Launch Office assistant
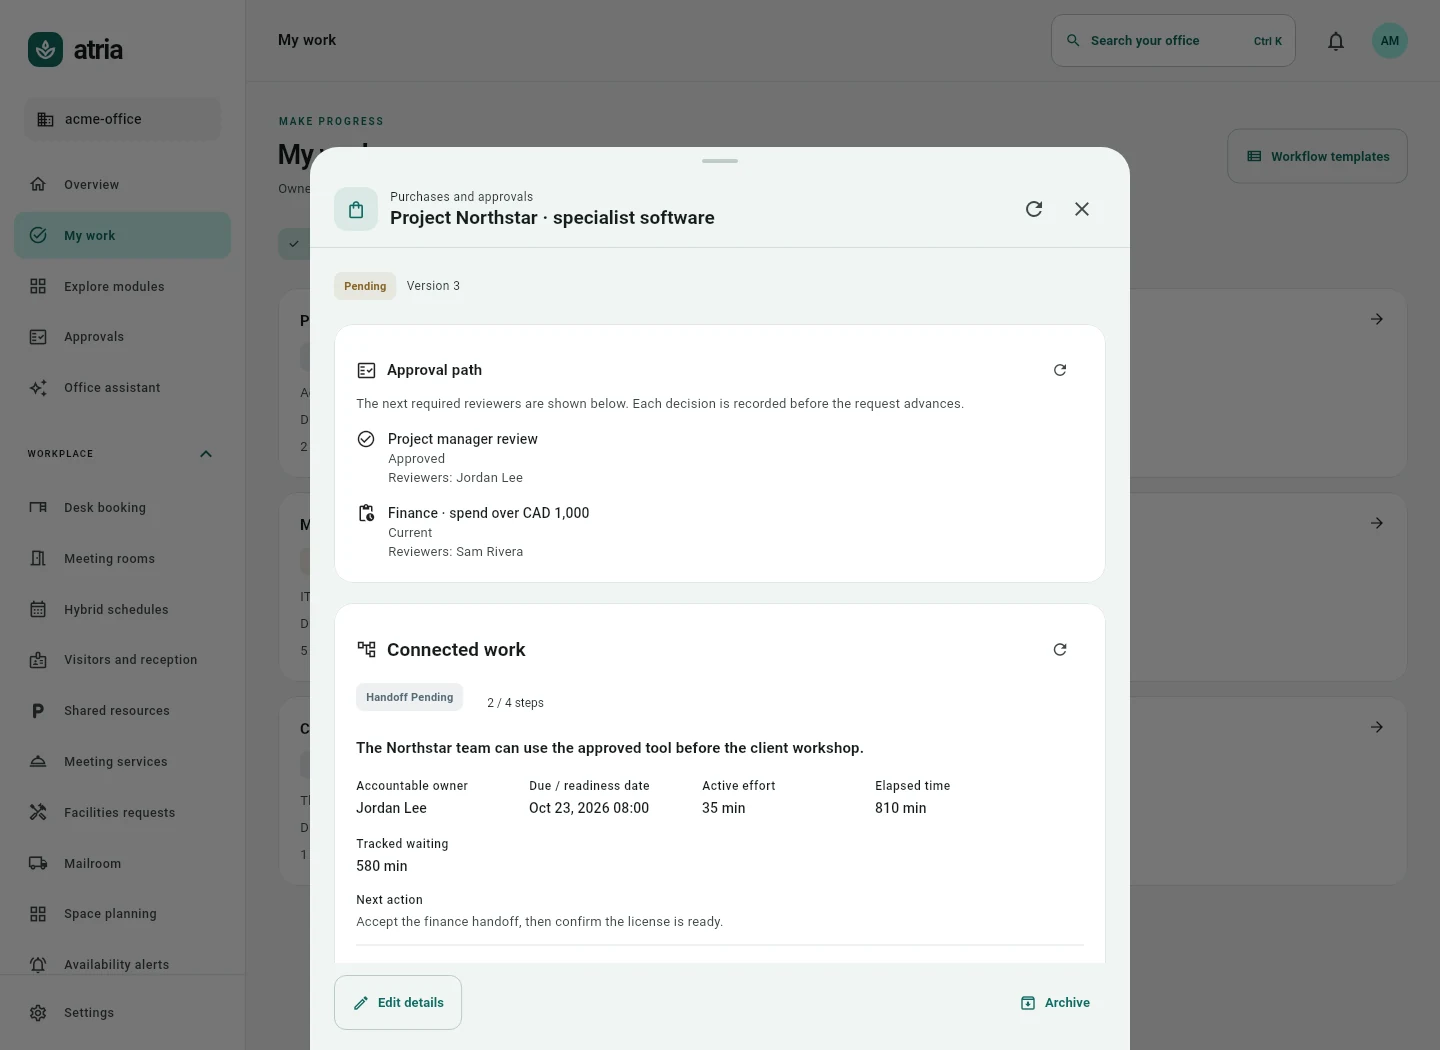1440x1050 pixels. (122, 388)
